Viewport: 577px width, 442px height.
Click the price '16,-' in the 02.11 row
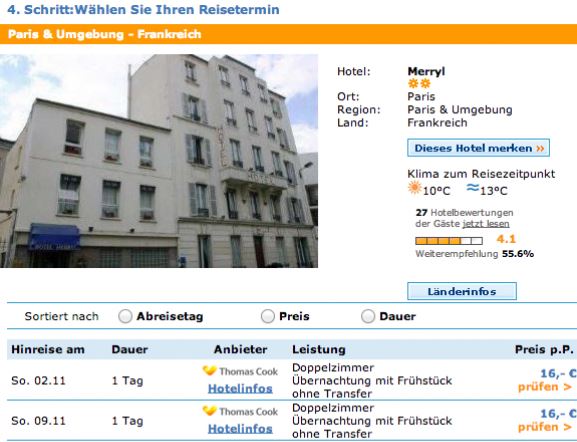pos(558,374)
